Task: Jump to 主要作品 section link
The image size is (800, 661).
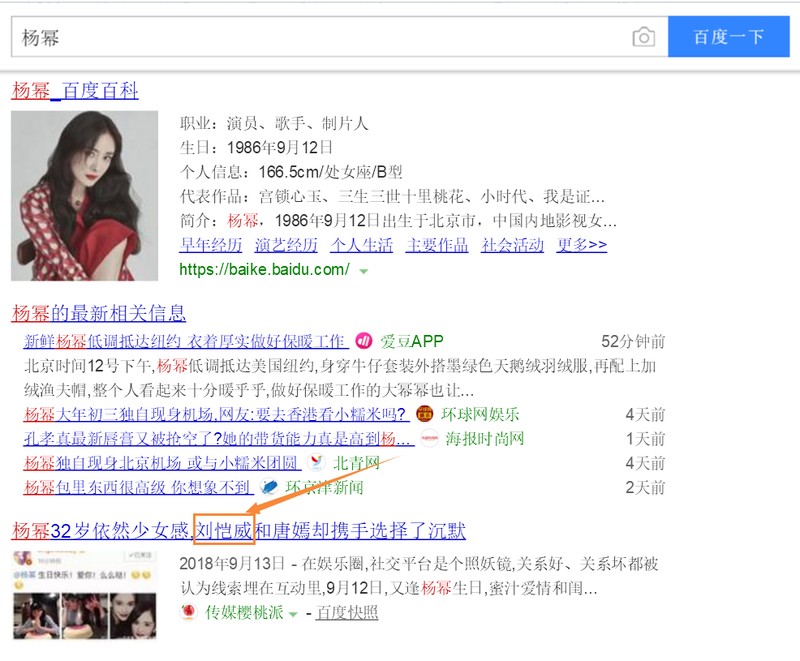Action: point(437,245)
